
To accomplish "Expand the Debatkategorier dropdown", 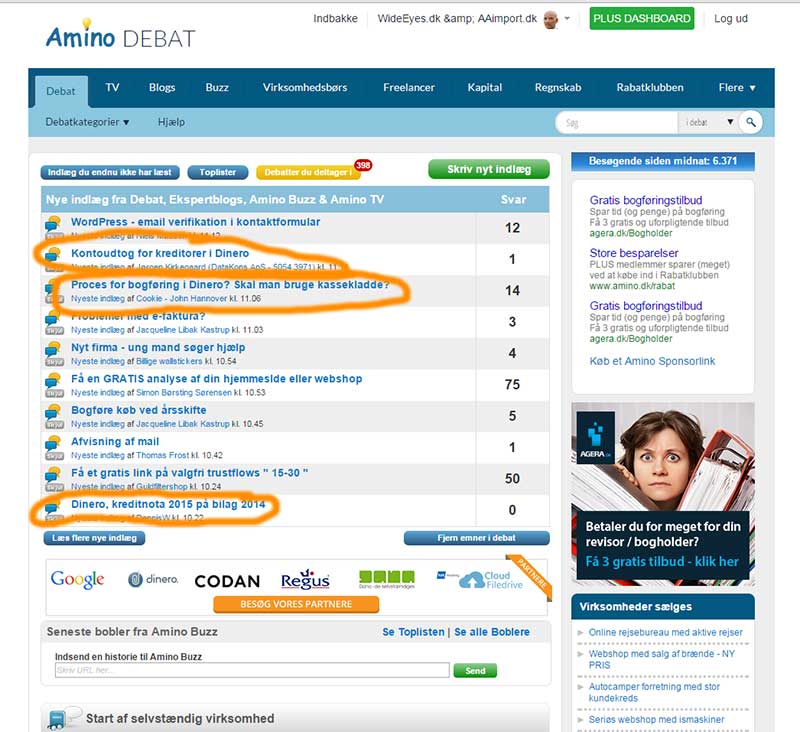I will coord(88,122).
